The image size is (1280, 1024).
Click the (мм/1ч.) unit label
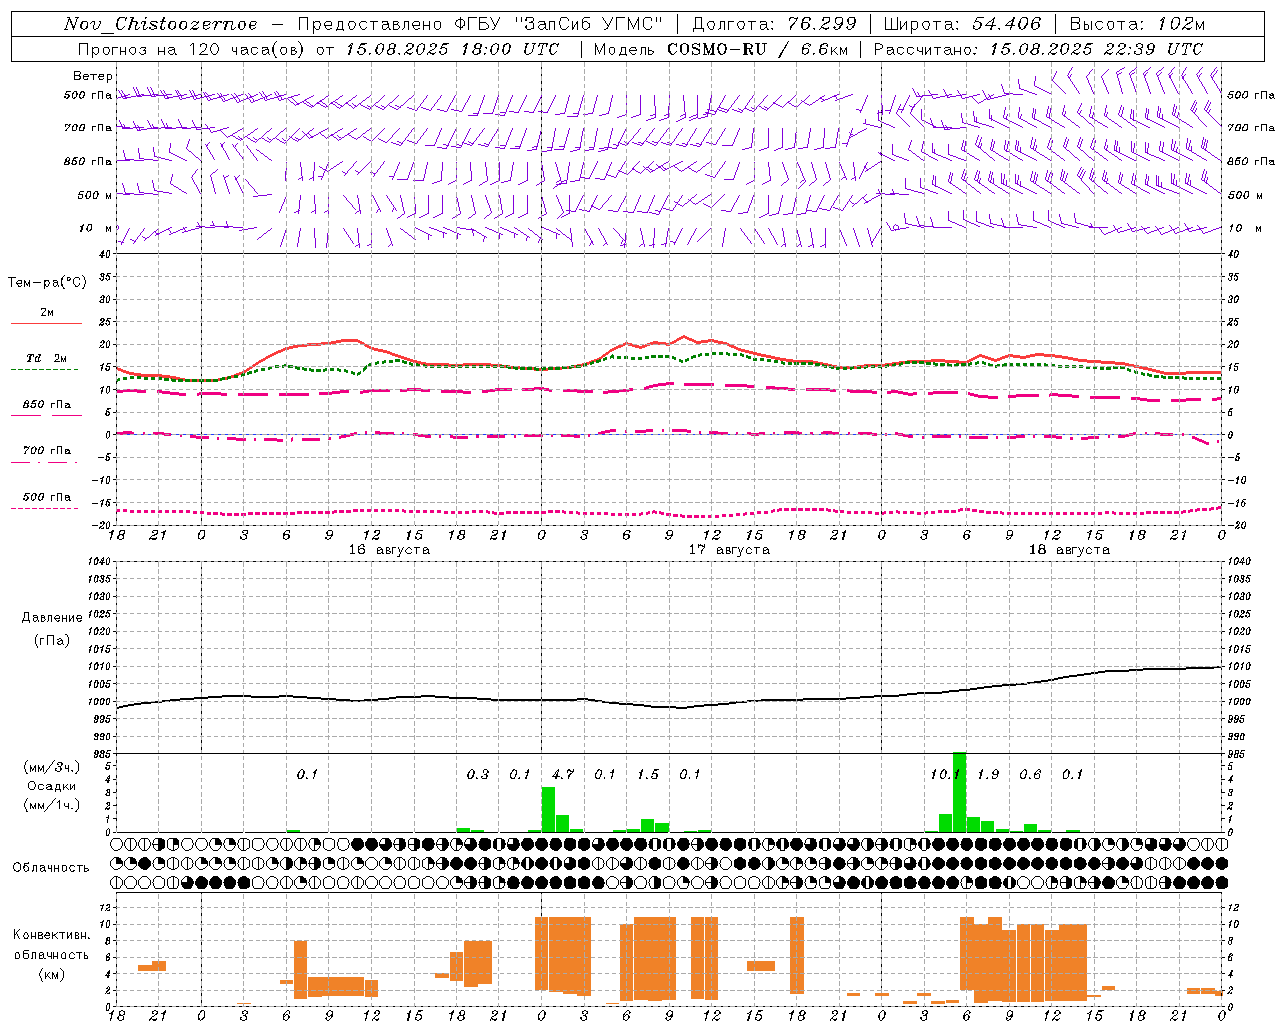51,805
